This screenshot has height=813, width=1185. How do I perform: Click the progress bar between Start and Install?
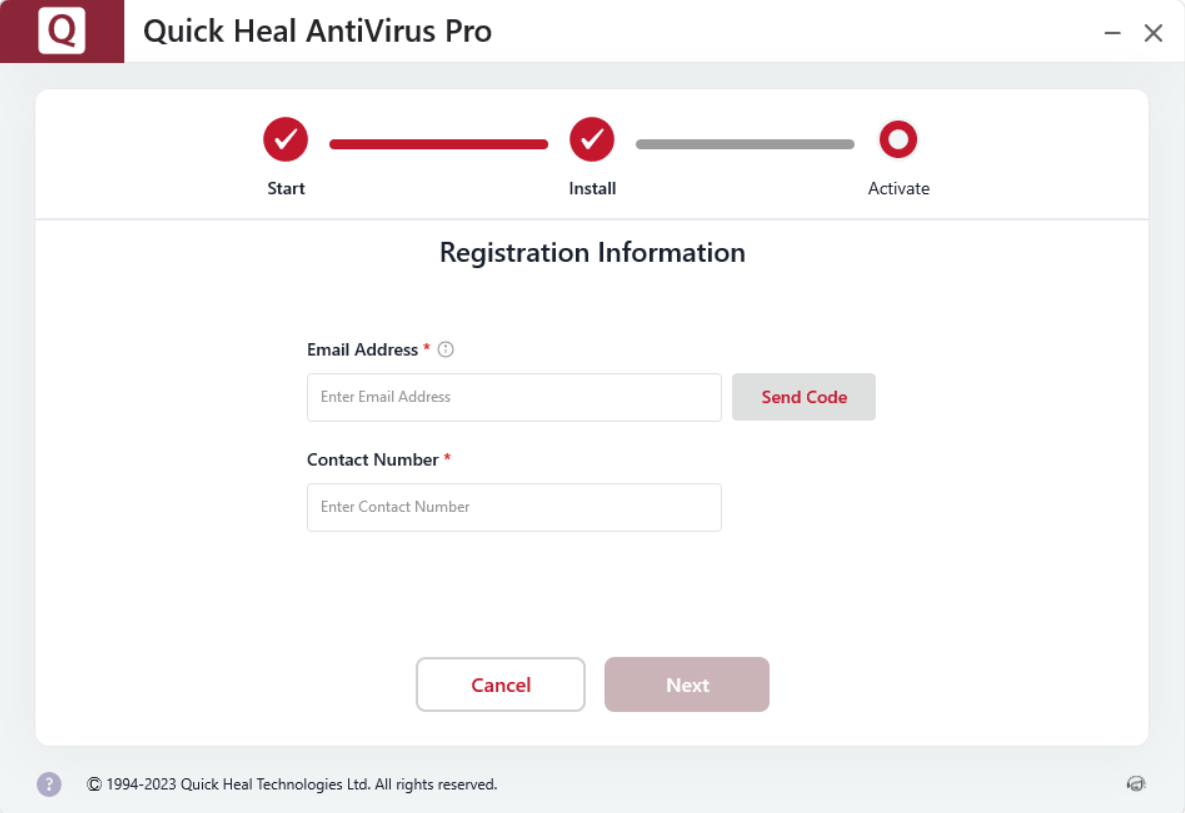(x=438, y=143)
